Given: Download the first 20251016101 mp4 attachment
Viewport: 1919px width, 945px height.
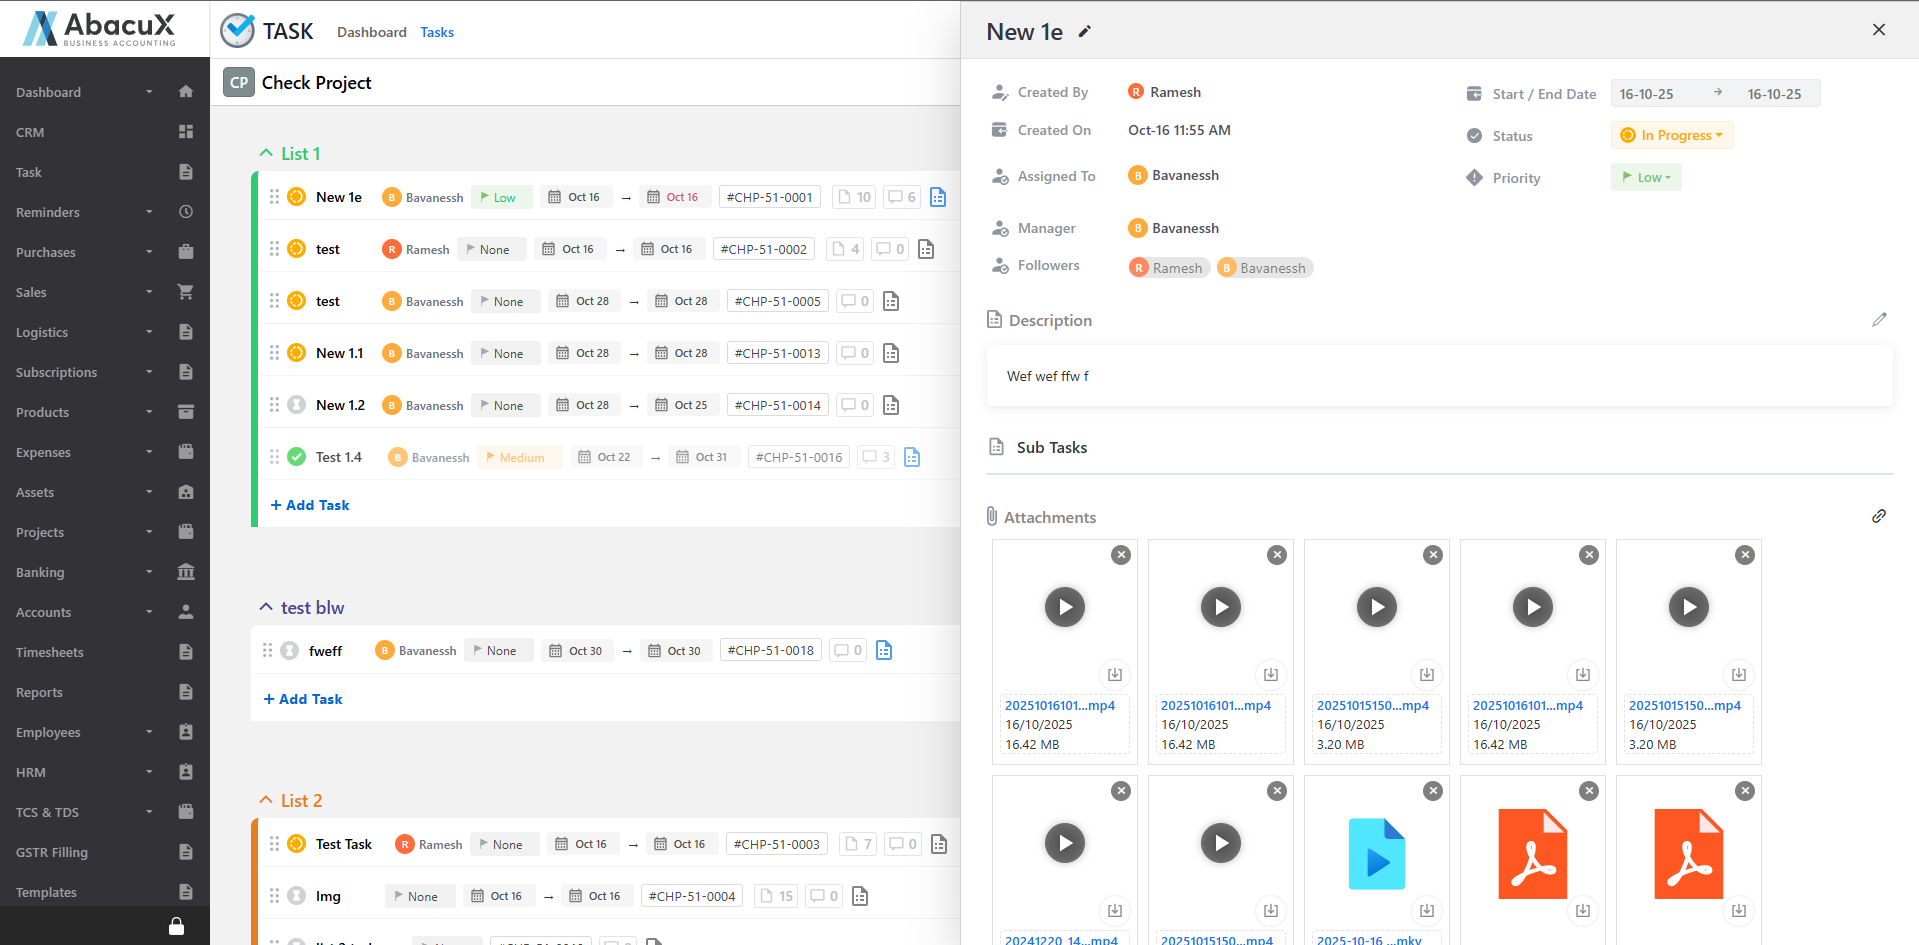Looking at the screenshot, I should coord(1114,674).
